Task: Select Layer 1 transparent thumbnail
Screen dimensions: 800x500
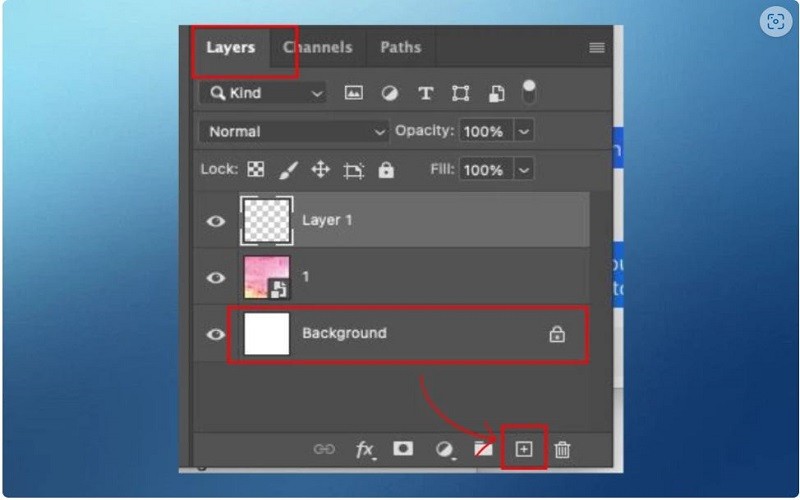Action: click(x=266, y=220)
